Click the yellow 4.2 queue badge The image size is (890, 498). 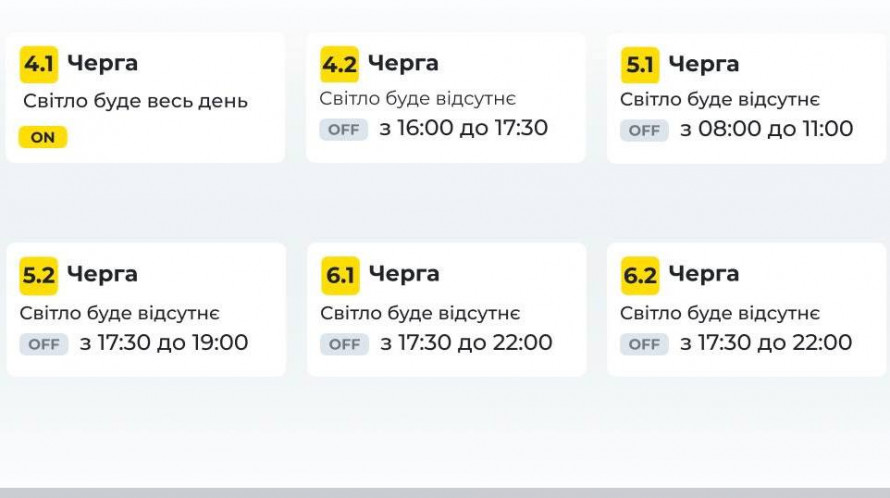coord(339,65)
